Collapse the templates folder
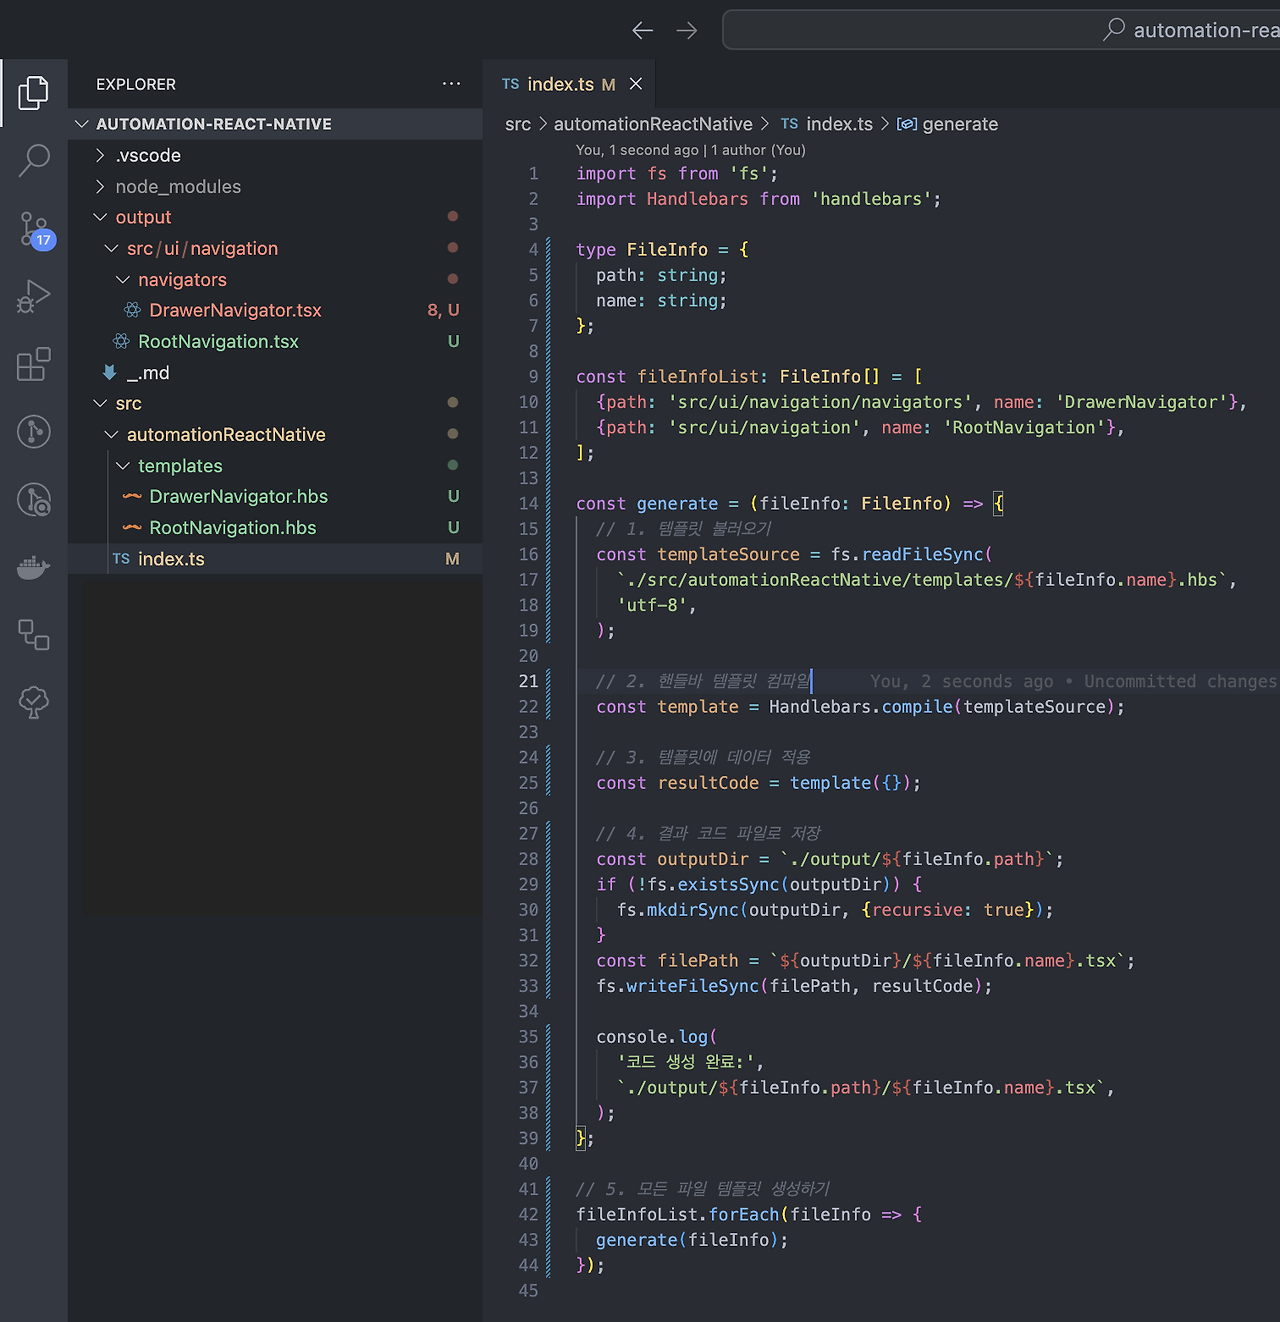This screenshot has width=1280, height=1322. pos(123,465)
